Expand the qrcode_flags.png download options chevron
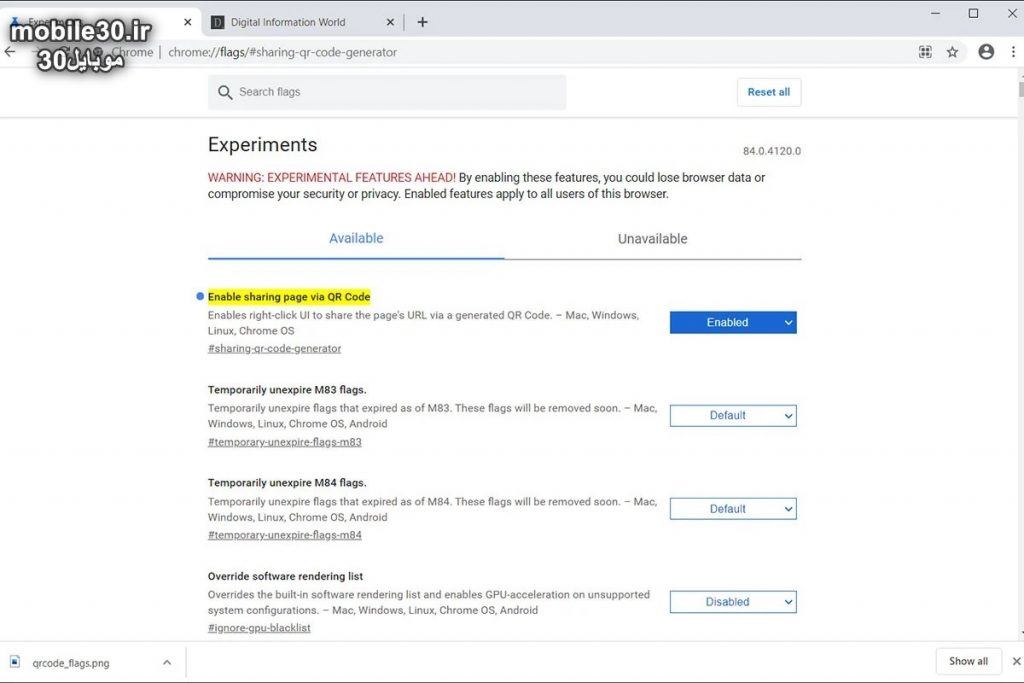The height and width of the screenshot is (683, 1024). pyautogui.click(x=167, y=661)
